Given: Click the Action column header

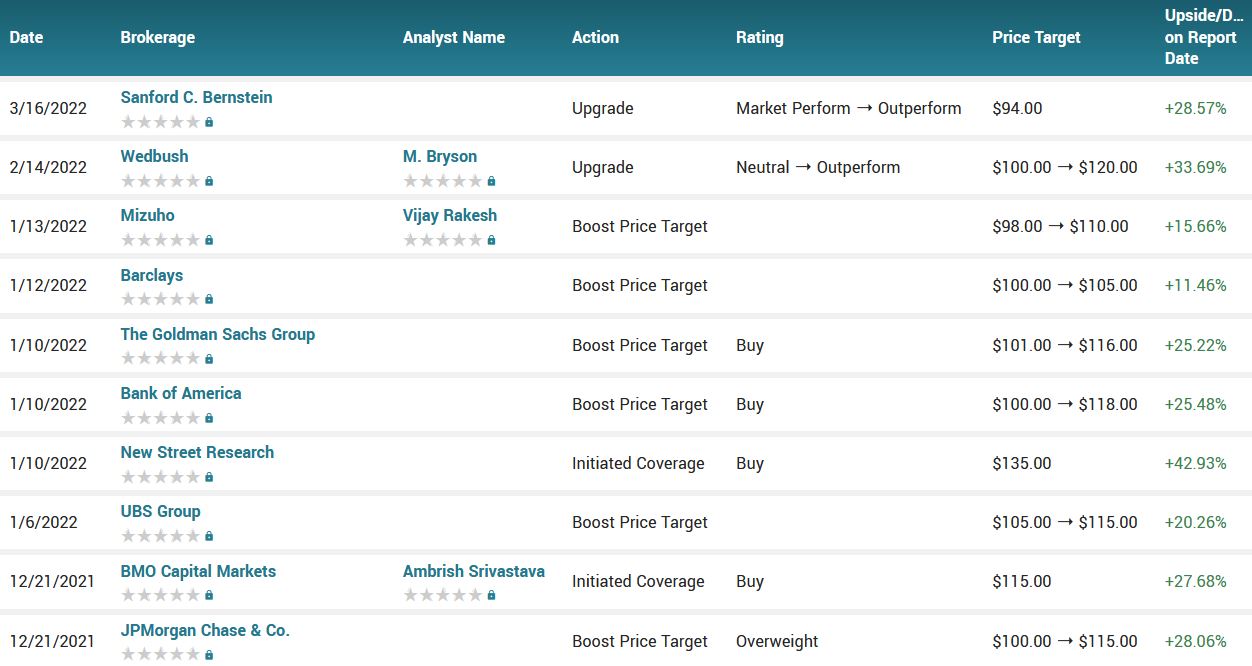Looking at the screenshot, I should tap(595, 37).
